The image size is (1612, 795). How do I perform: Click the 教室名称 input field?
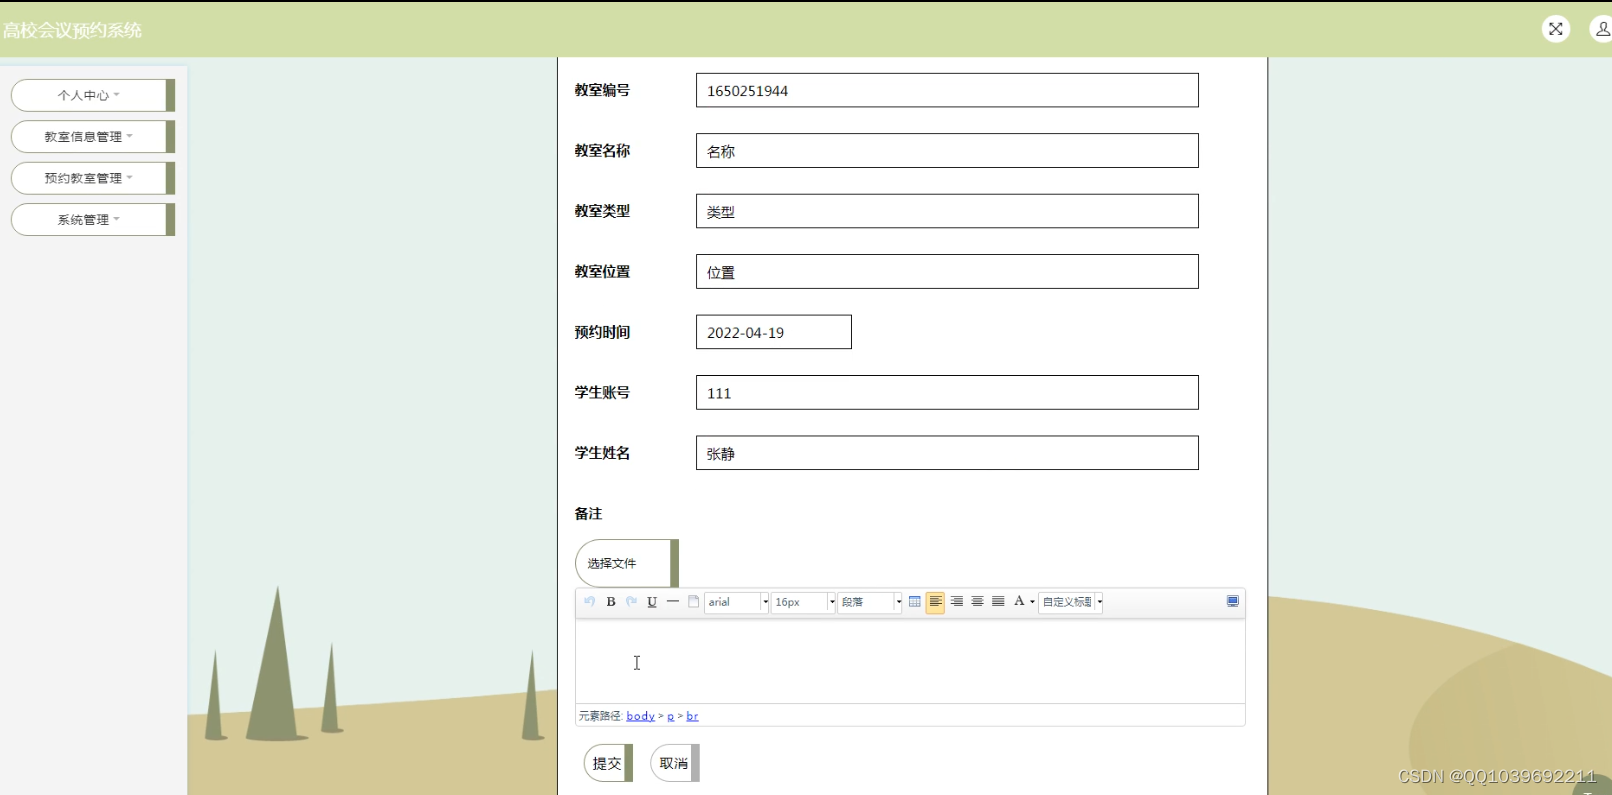click(x=947, y=151)
